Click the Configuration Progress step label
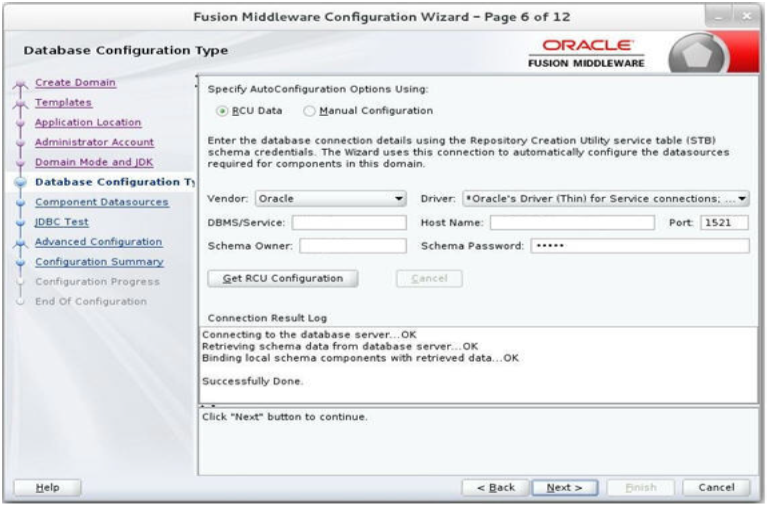This screenshot has height=505, width=769. 97,281
